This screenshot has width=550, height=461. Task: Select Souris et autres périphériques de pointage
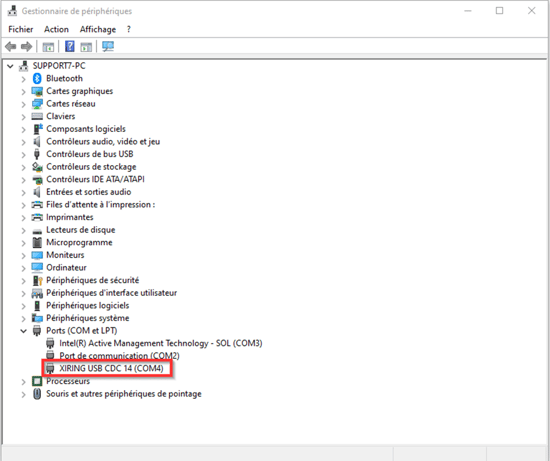[x=124, y=394]
